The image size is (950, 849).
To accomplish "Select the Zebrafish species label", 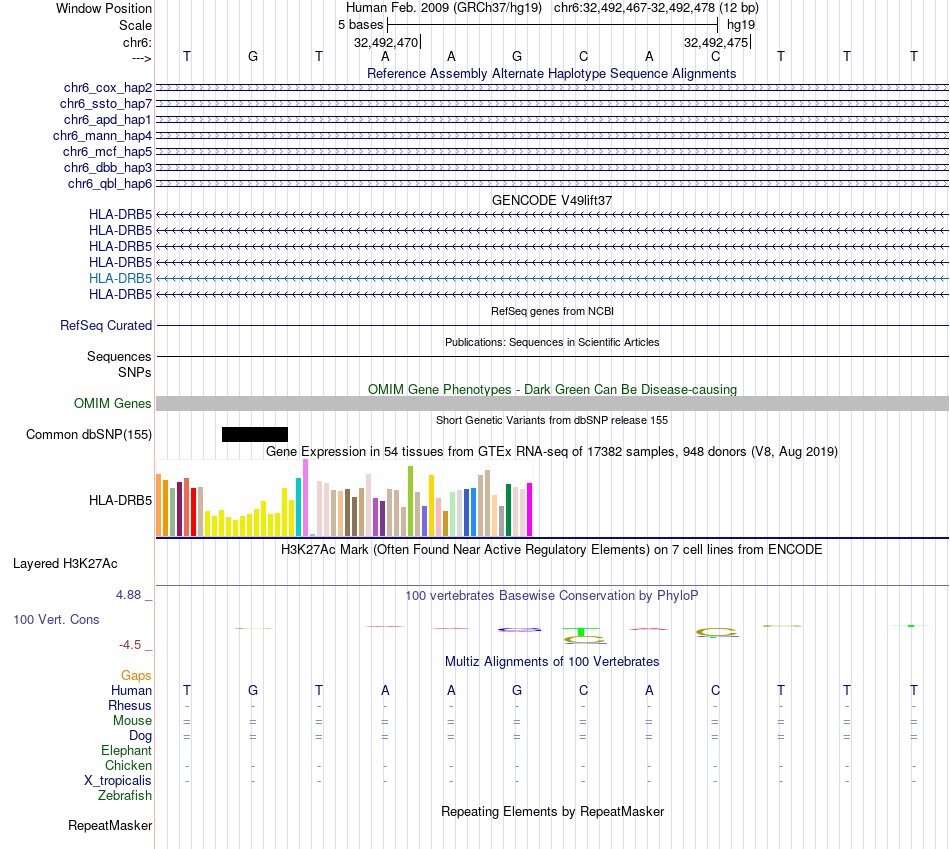I will tap(125, 796).
